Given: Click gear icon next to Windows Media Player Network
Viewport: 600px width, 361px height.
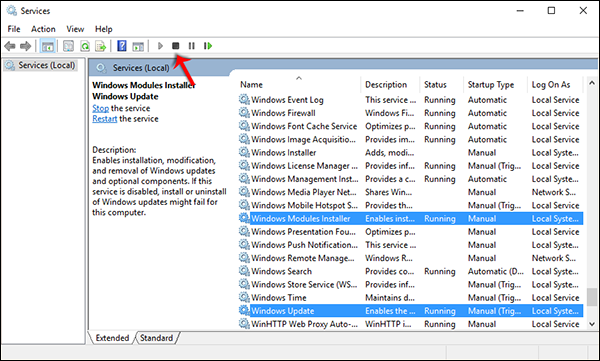Looking at the screenshot, I should point(244,192).
